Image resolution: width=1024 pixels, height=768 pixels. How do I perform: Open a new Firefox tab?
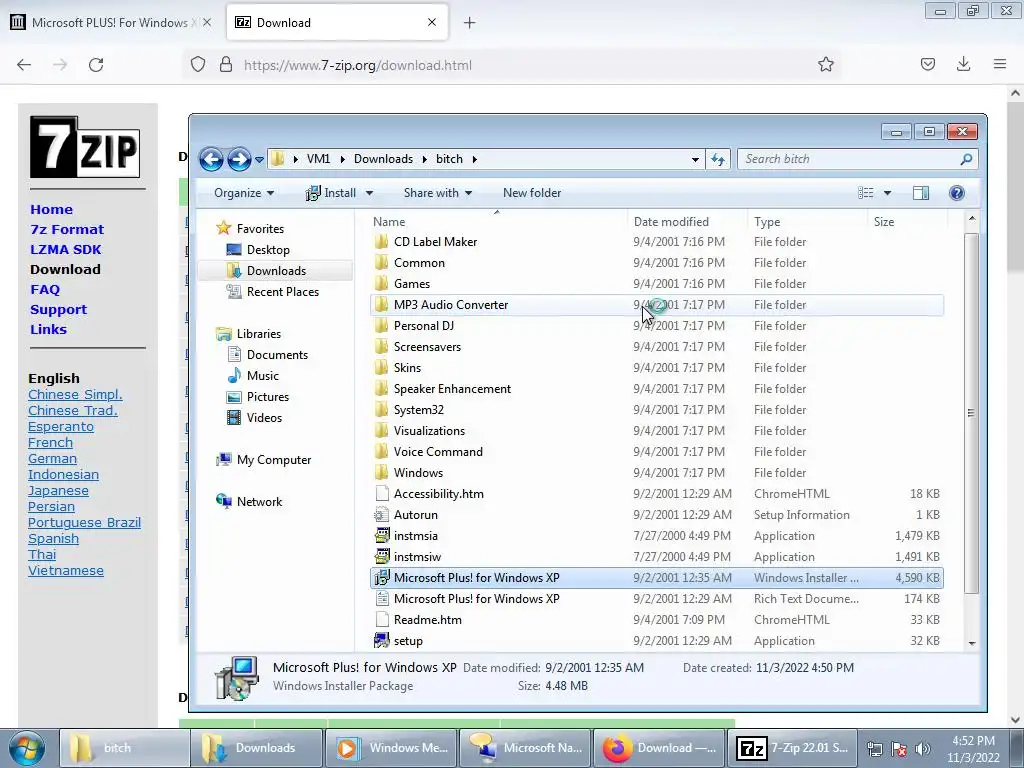pyautogui.click(x=469, y=23)
